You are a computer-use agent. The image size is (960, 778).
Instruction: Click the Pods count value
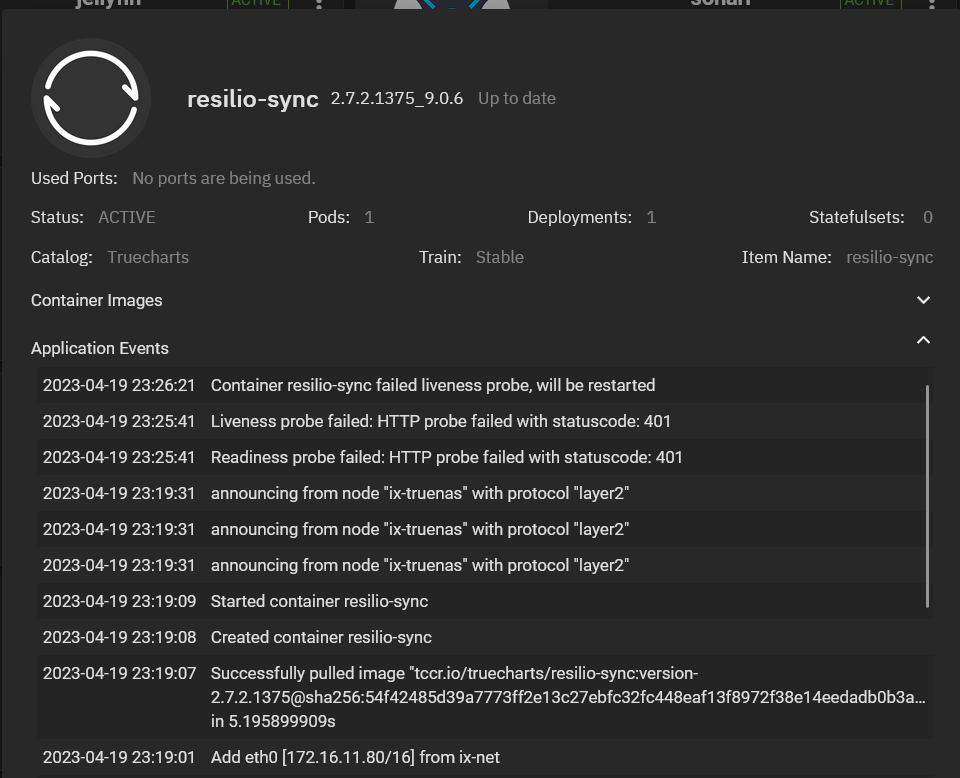tap(369, 217)
